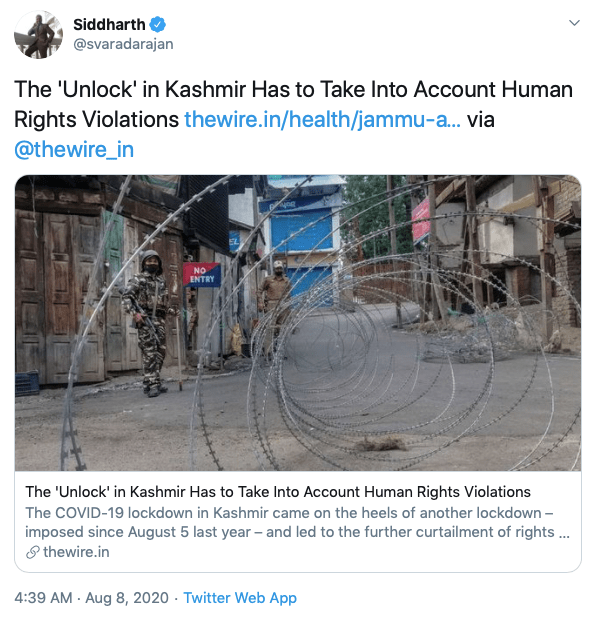The height and width of the screenshot is (618, 590).
Task: Click the blue verified badge beside Siddharth
Action: point(158,24)
